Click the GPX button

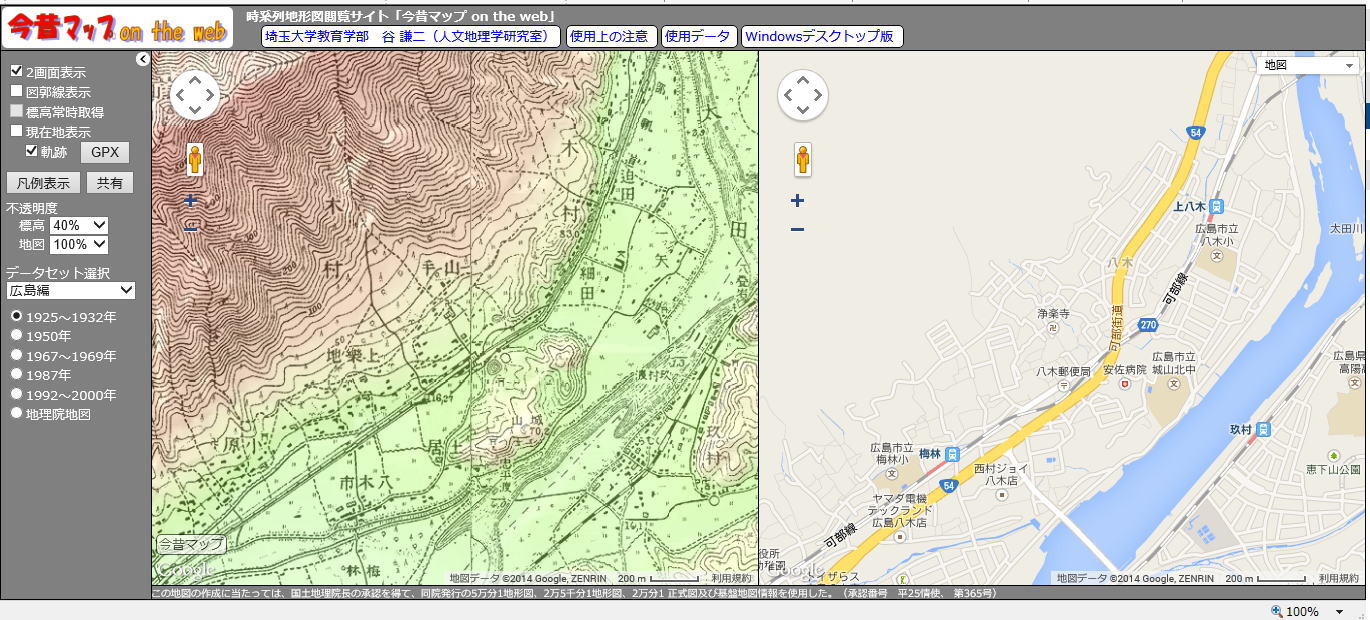click(x=105, y=152)
